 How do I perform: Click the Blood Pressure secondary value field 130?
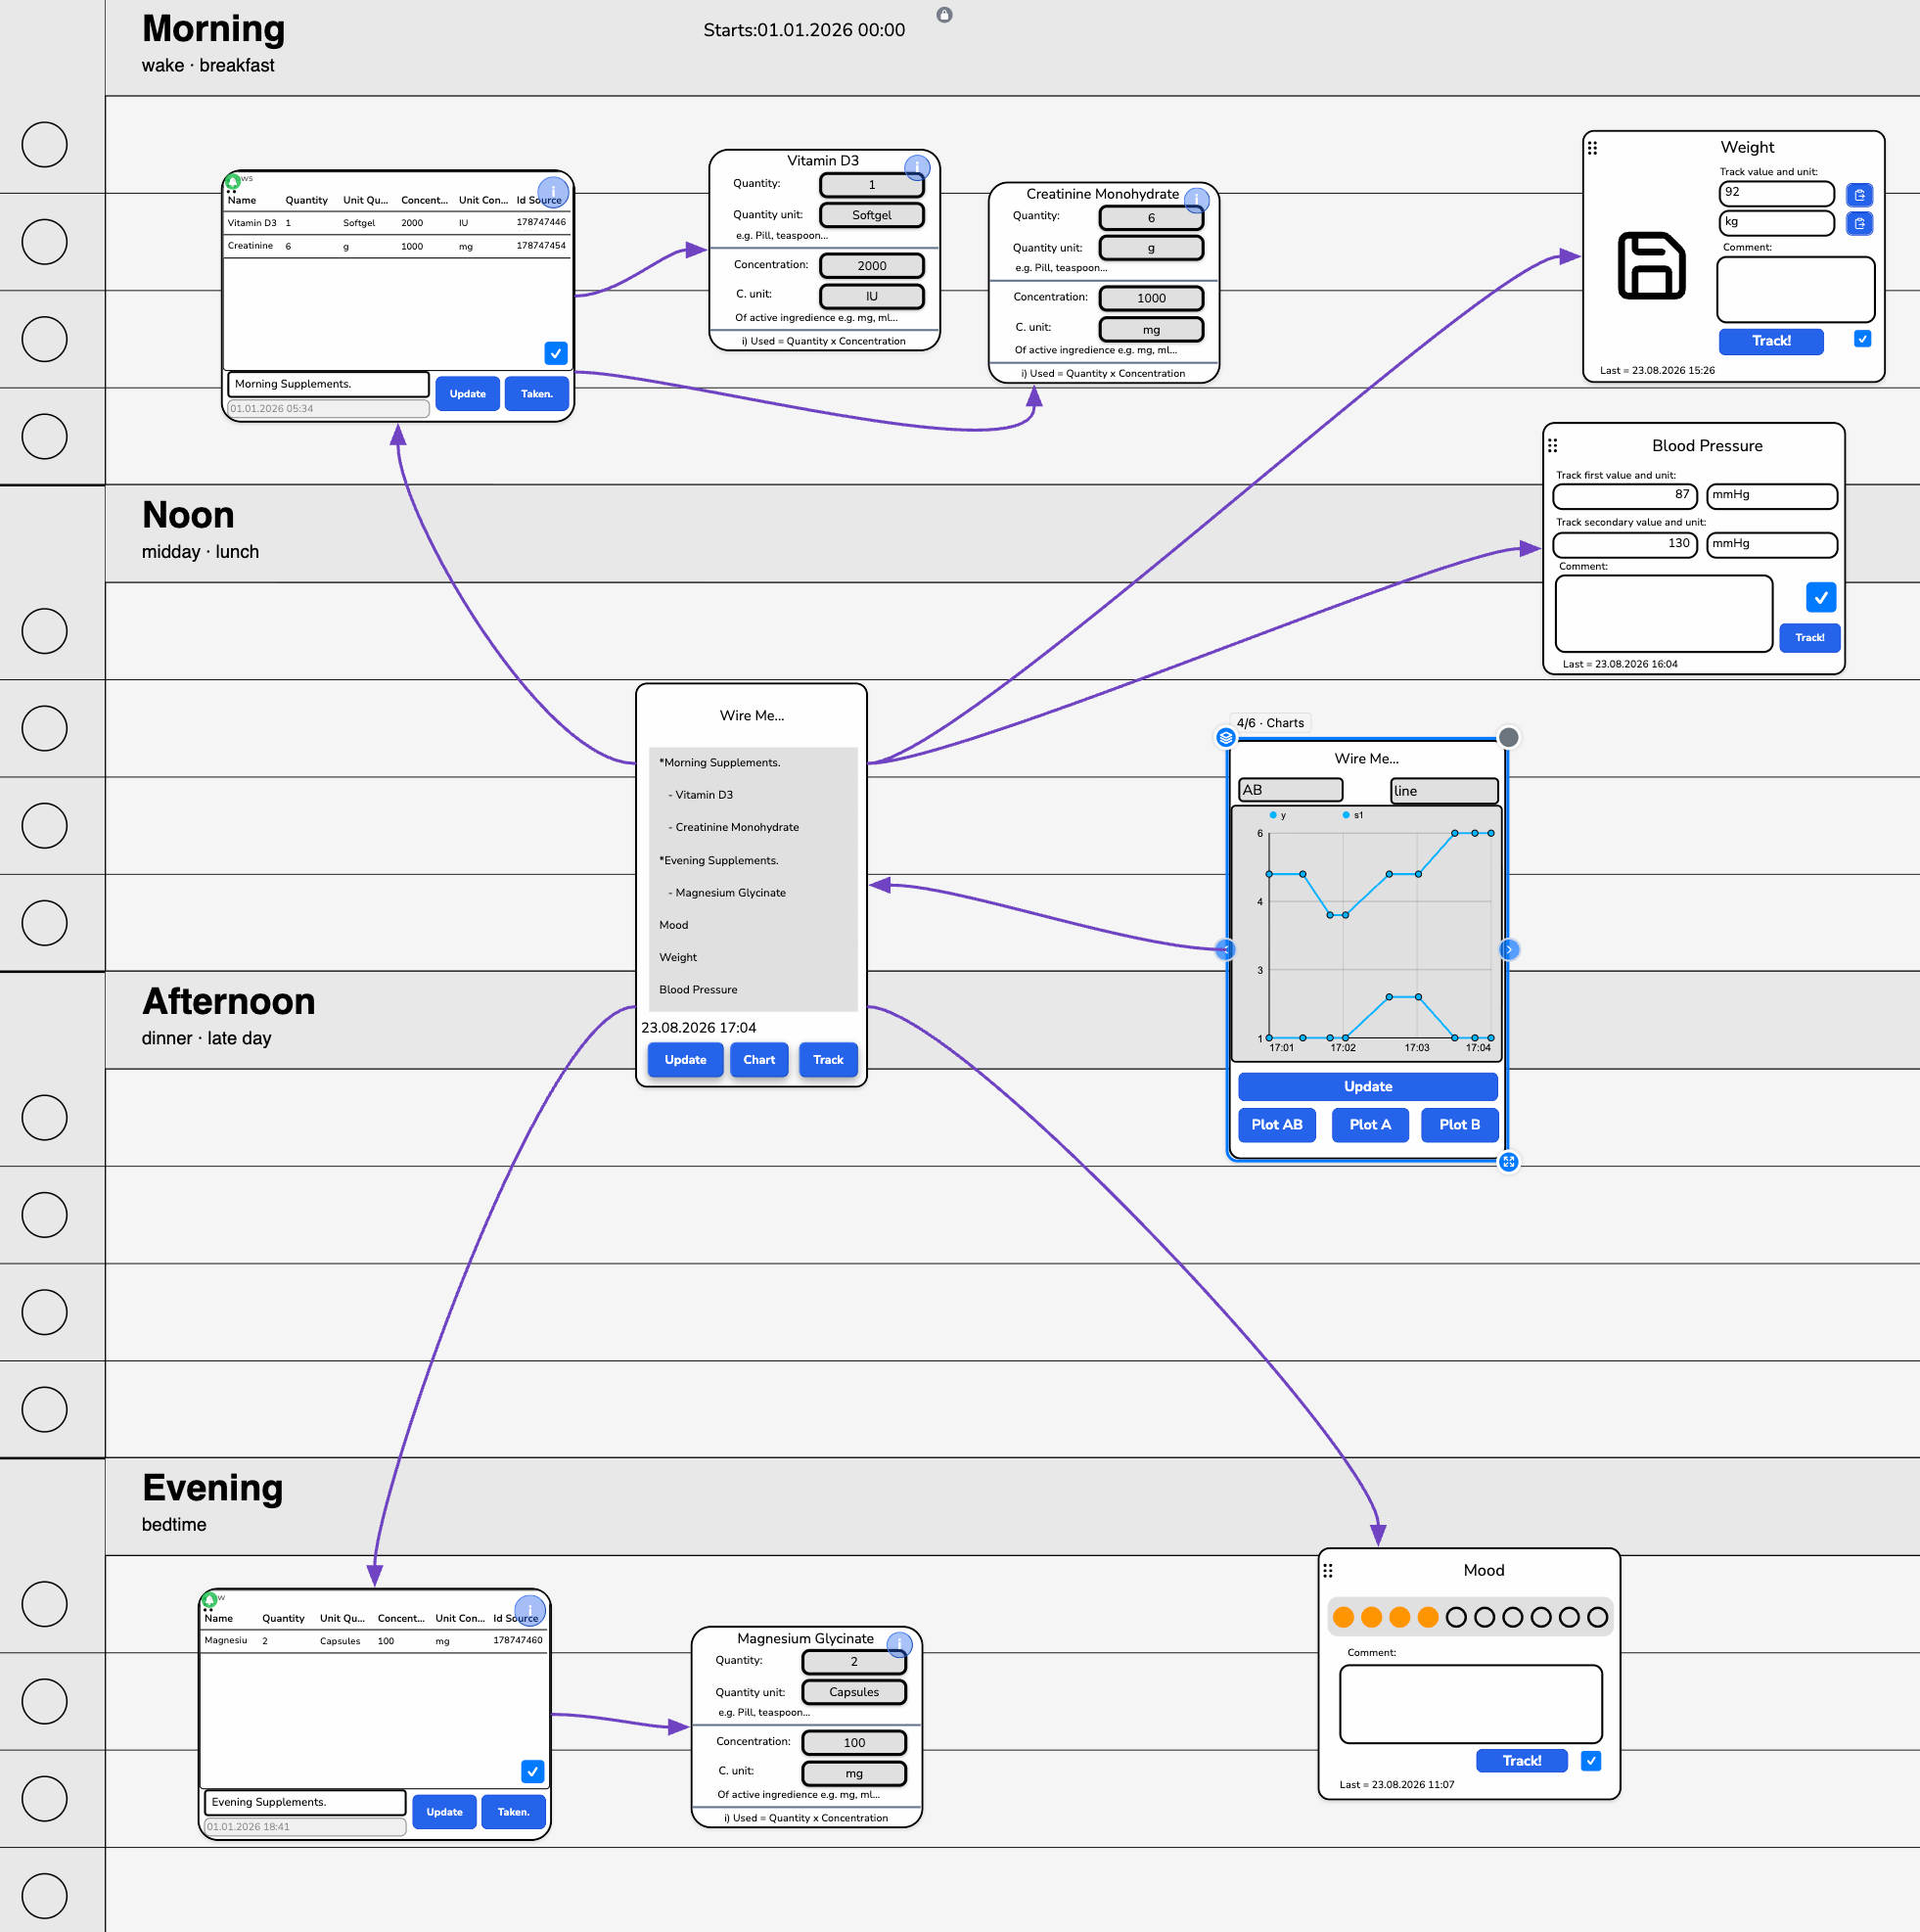coord(1624,545)
